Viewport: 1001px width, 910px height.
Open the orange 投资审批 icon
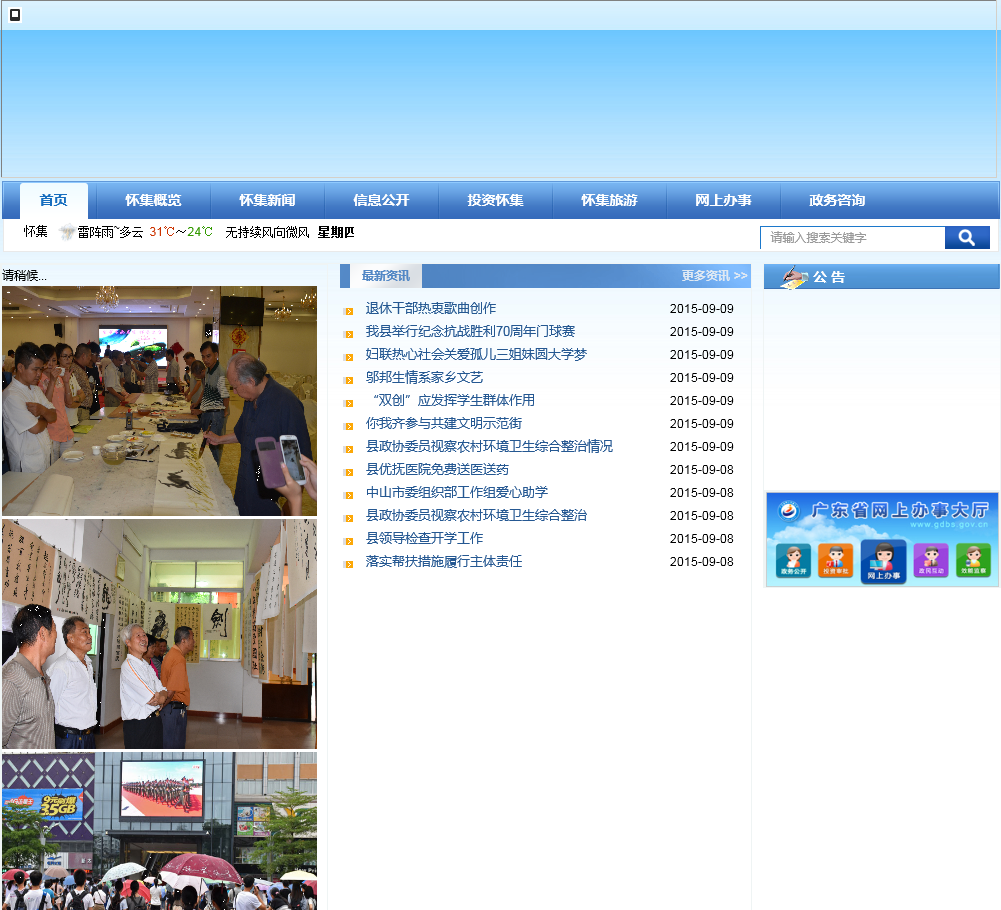[x=836, y=560]
